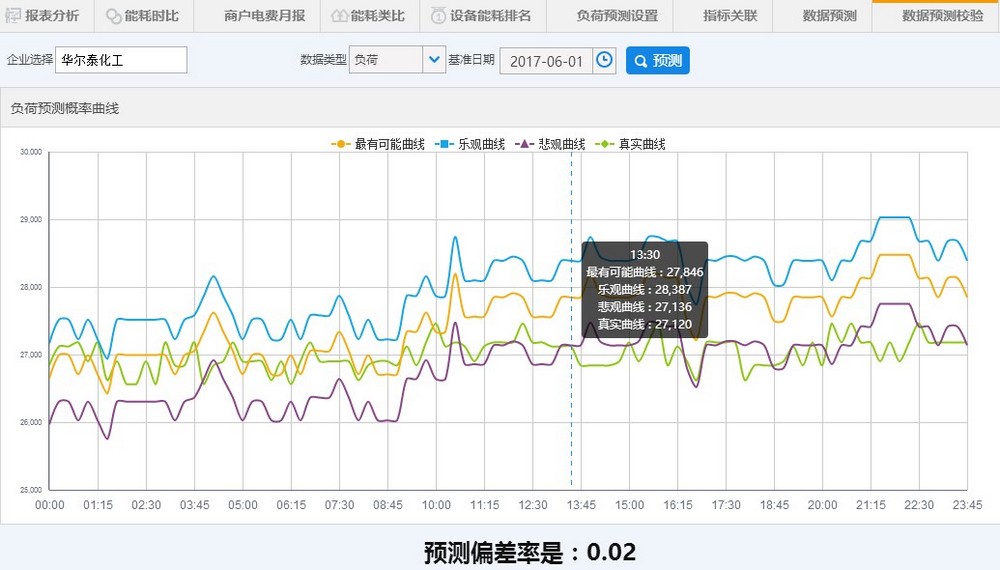Image resolution: width=1000 pixels, height=570 pixels.
Task: Click the blue 预测 search button
Action: coord(657,61)
